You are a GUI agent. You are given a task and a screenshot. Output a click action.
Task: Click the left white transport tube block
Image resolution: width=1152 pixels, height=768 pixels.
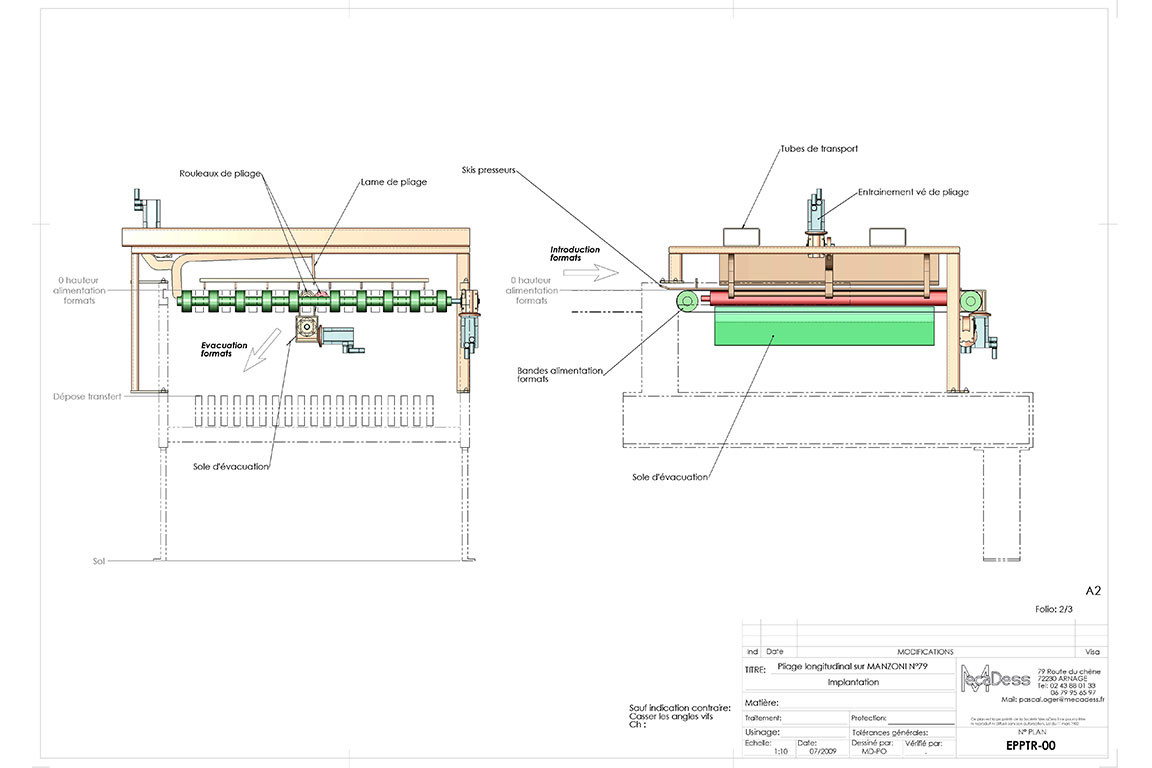pos(742,235)
